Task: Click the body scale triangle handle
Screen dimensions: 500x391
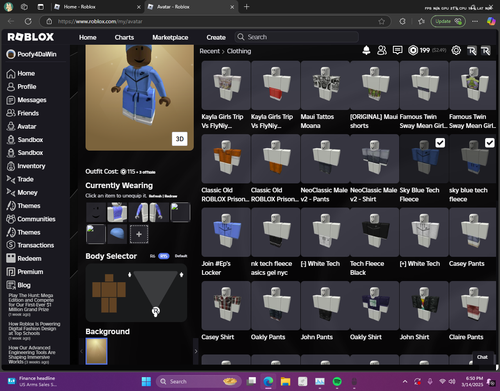Action: (156, 312)
